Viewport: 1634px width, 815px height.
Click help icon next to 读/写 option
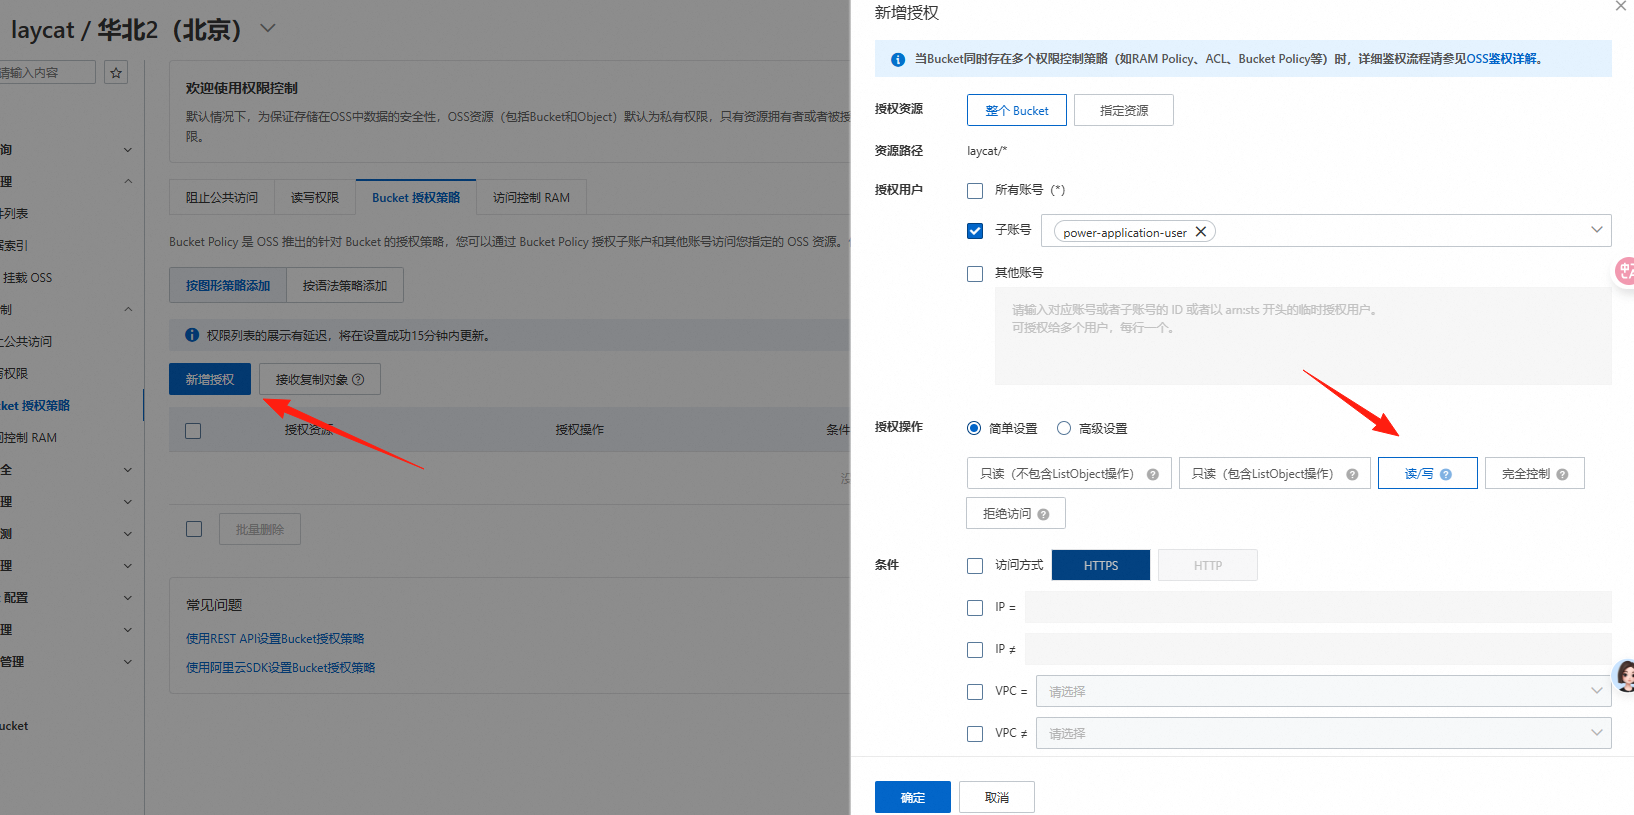click(1446, 474)
